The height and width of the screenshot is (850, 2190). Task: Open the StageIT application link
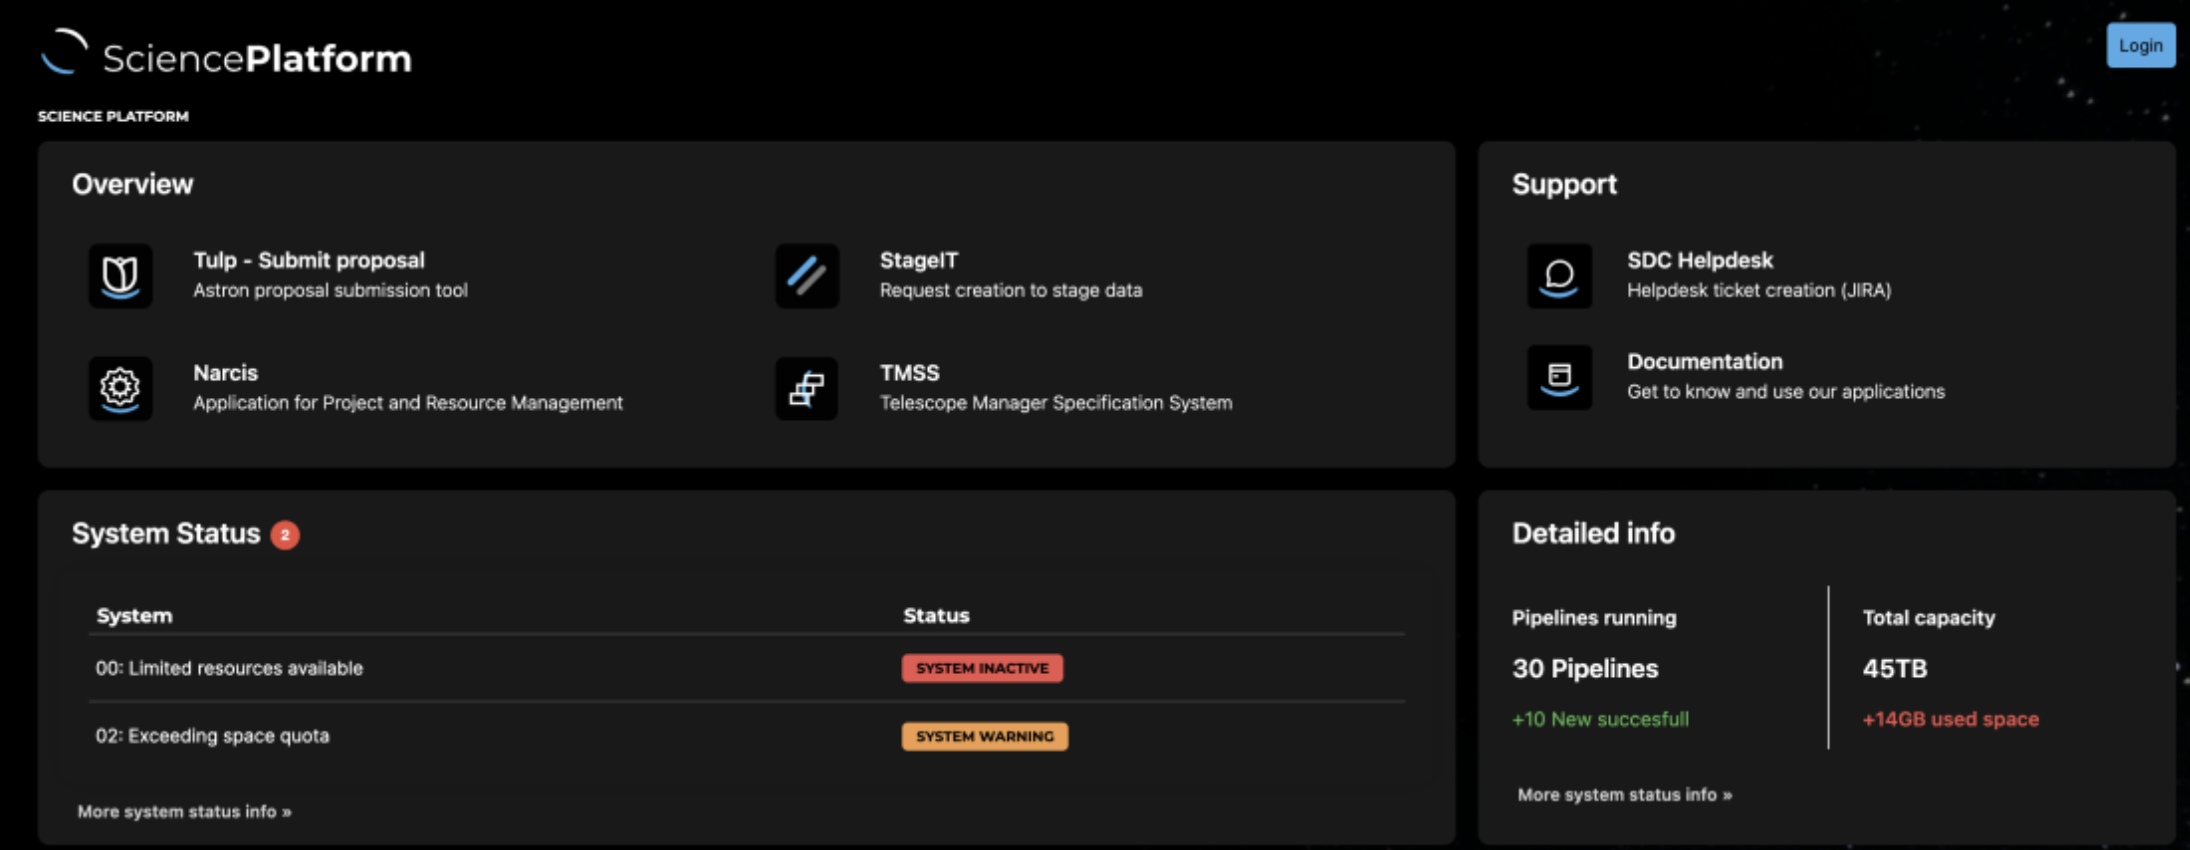[918, 261]
